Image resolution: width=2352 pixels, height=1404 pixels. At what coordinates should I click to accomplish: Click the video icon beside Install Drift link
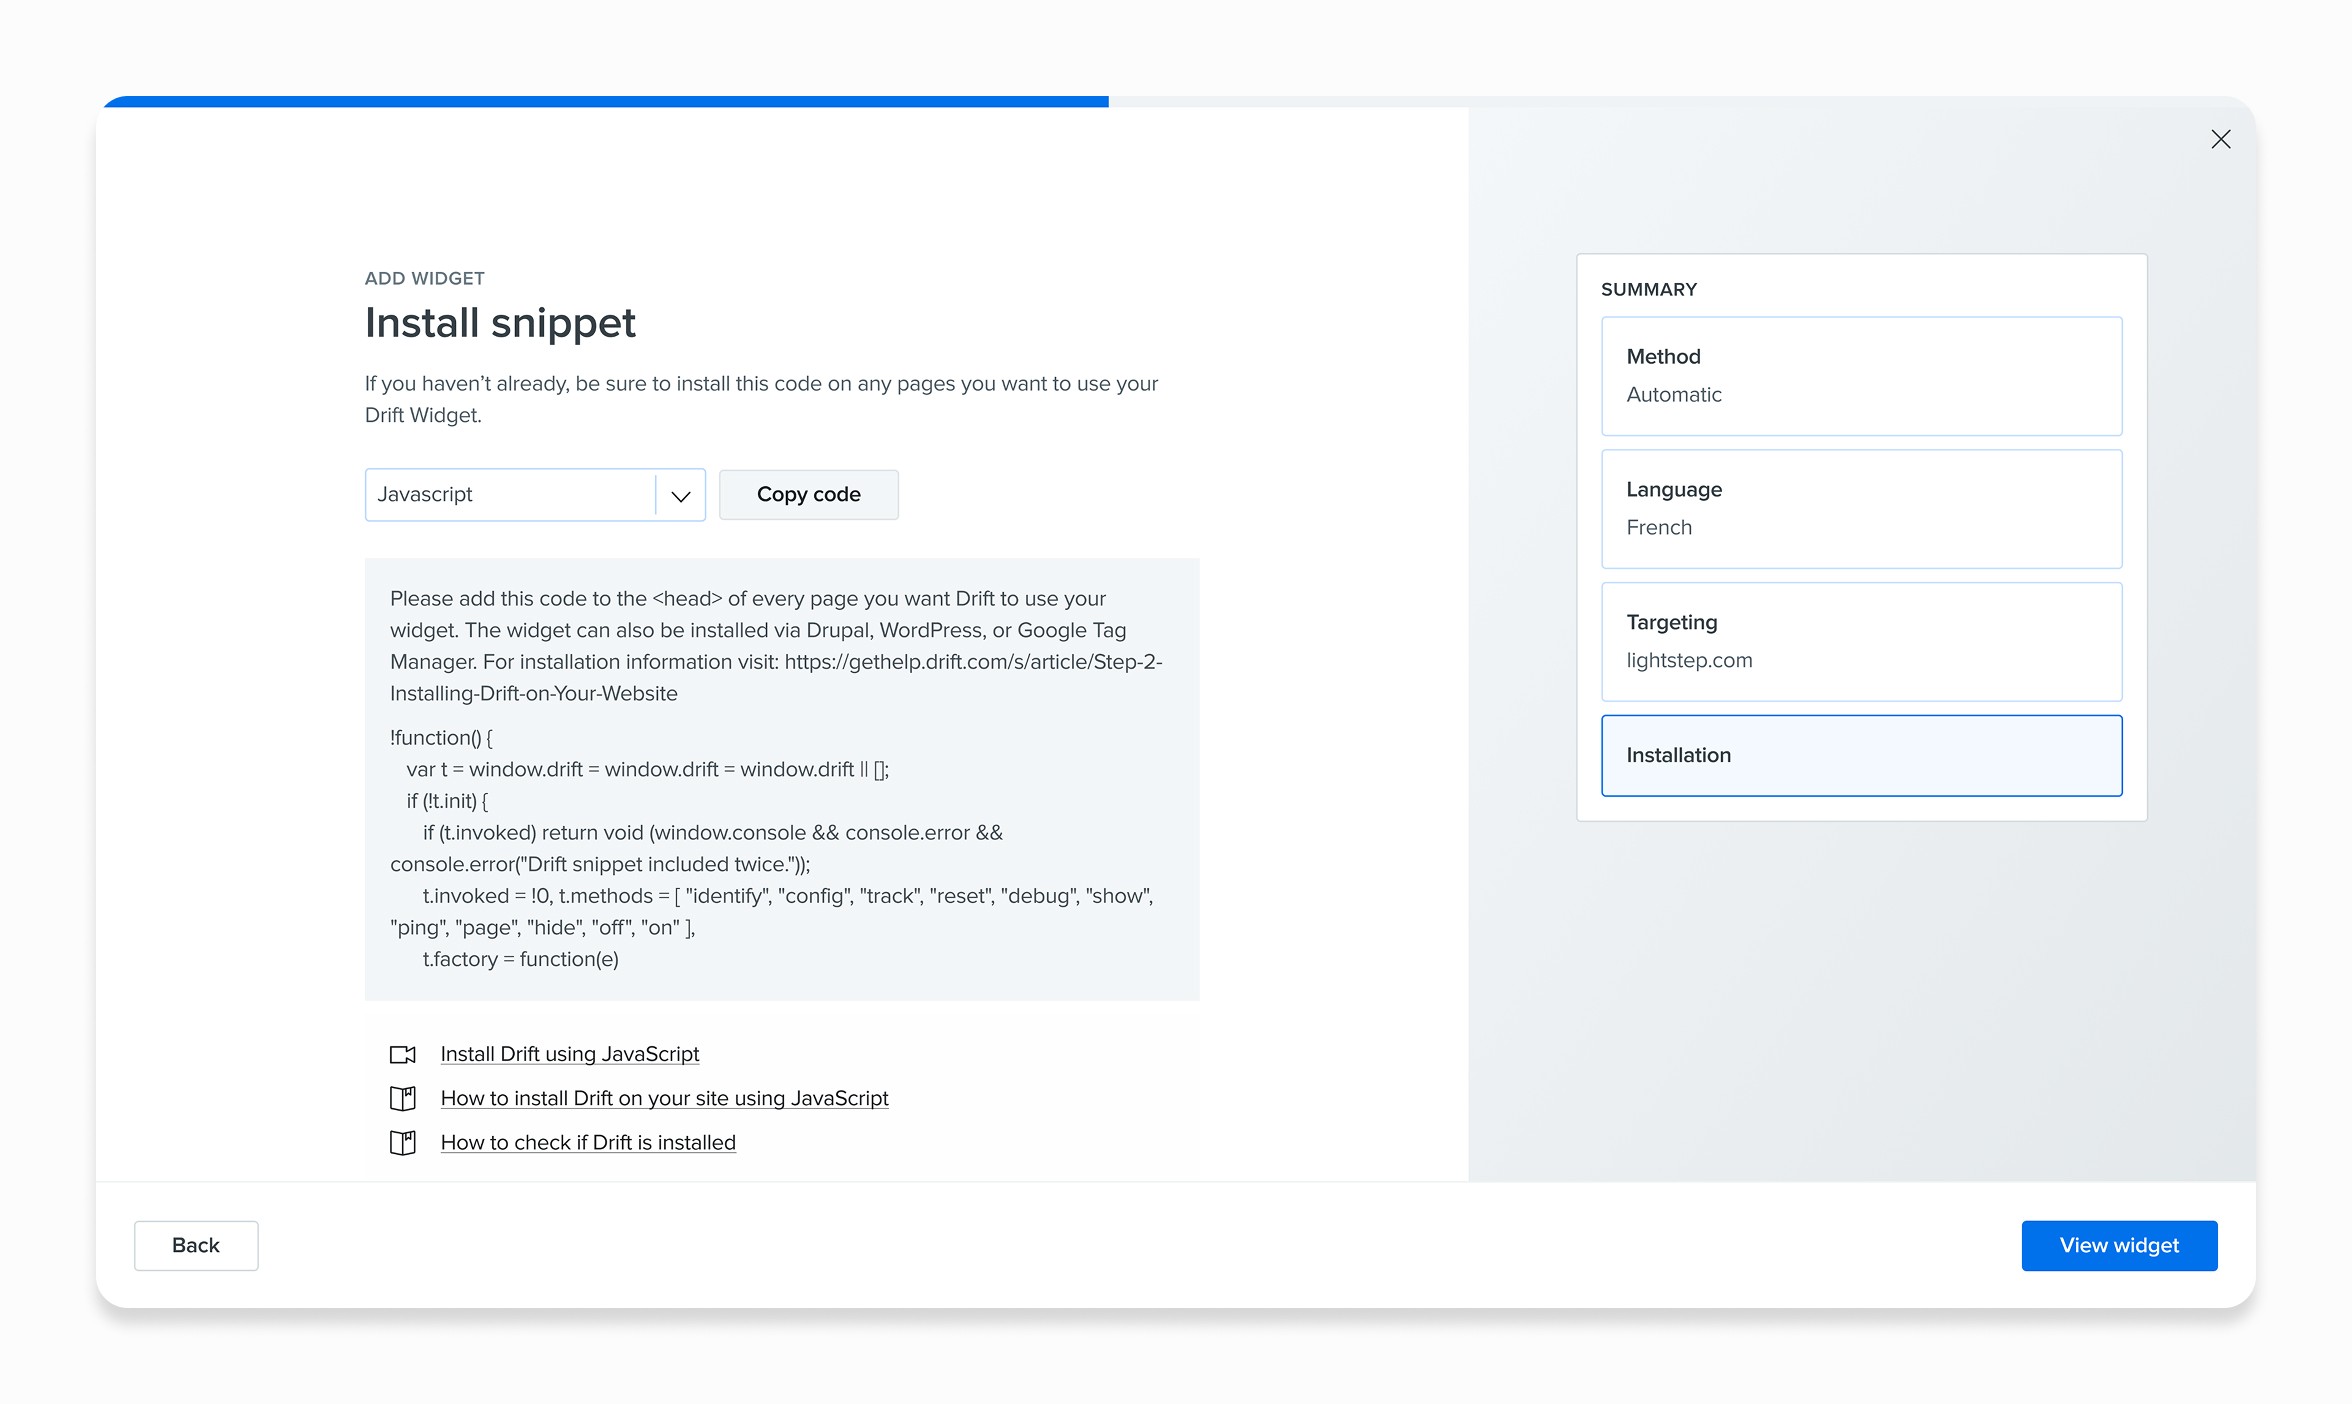pyautogui.click(x=402, y=1055)
